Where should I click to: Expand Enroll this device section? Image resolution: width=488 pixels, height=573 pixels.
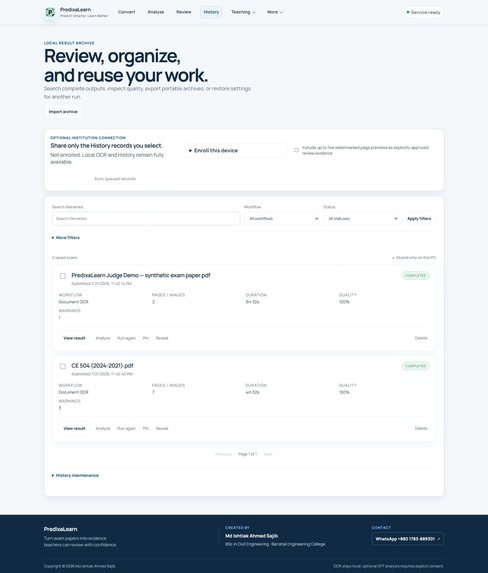pos(236,151)
